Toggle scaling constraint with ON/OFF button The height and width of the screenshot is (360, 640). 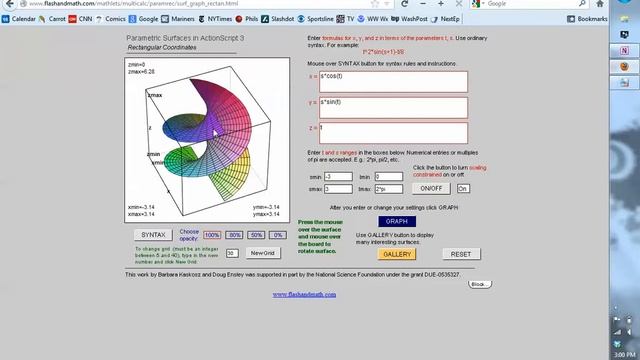click(431, 189)
